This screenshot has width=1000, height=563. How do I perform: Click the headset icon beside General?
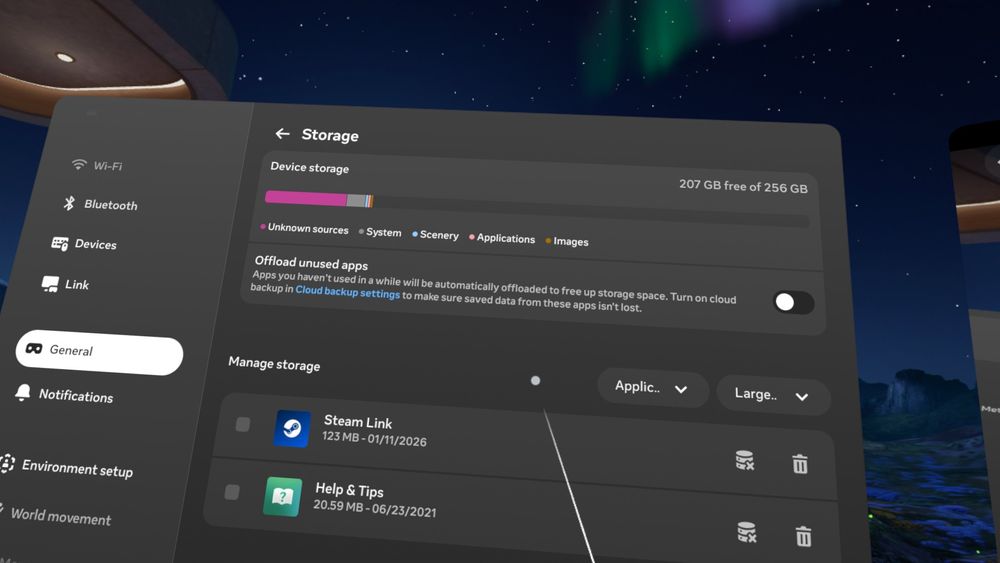tap(34, 348)
